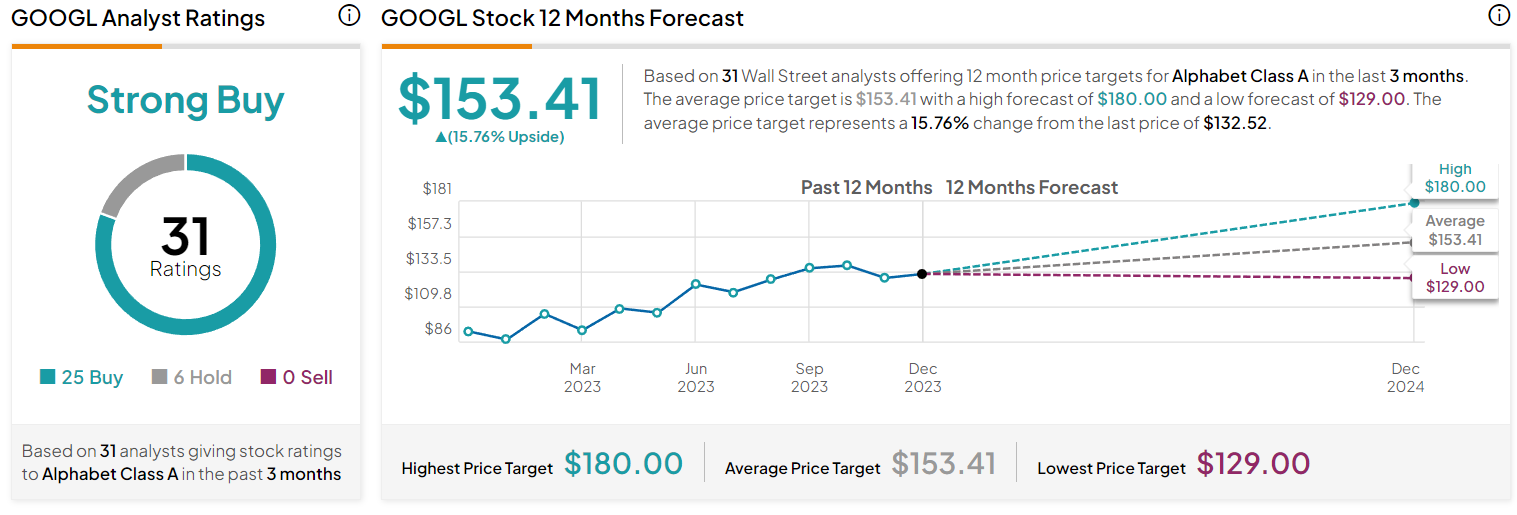Click the large $153.41 price target
This screenshot has height=515, width=1517.
click(x=500, y=98)
